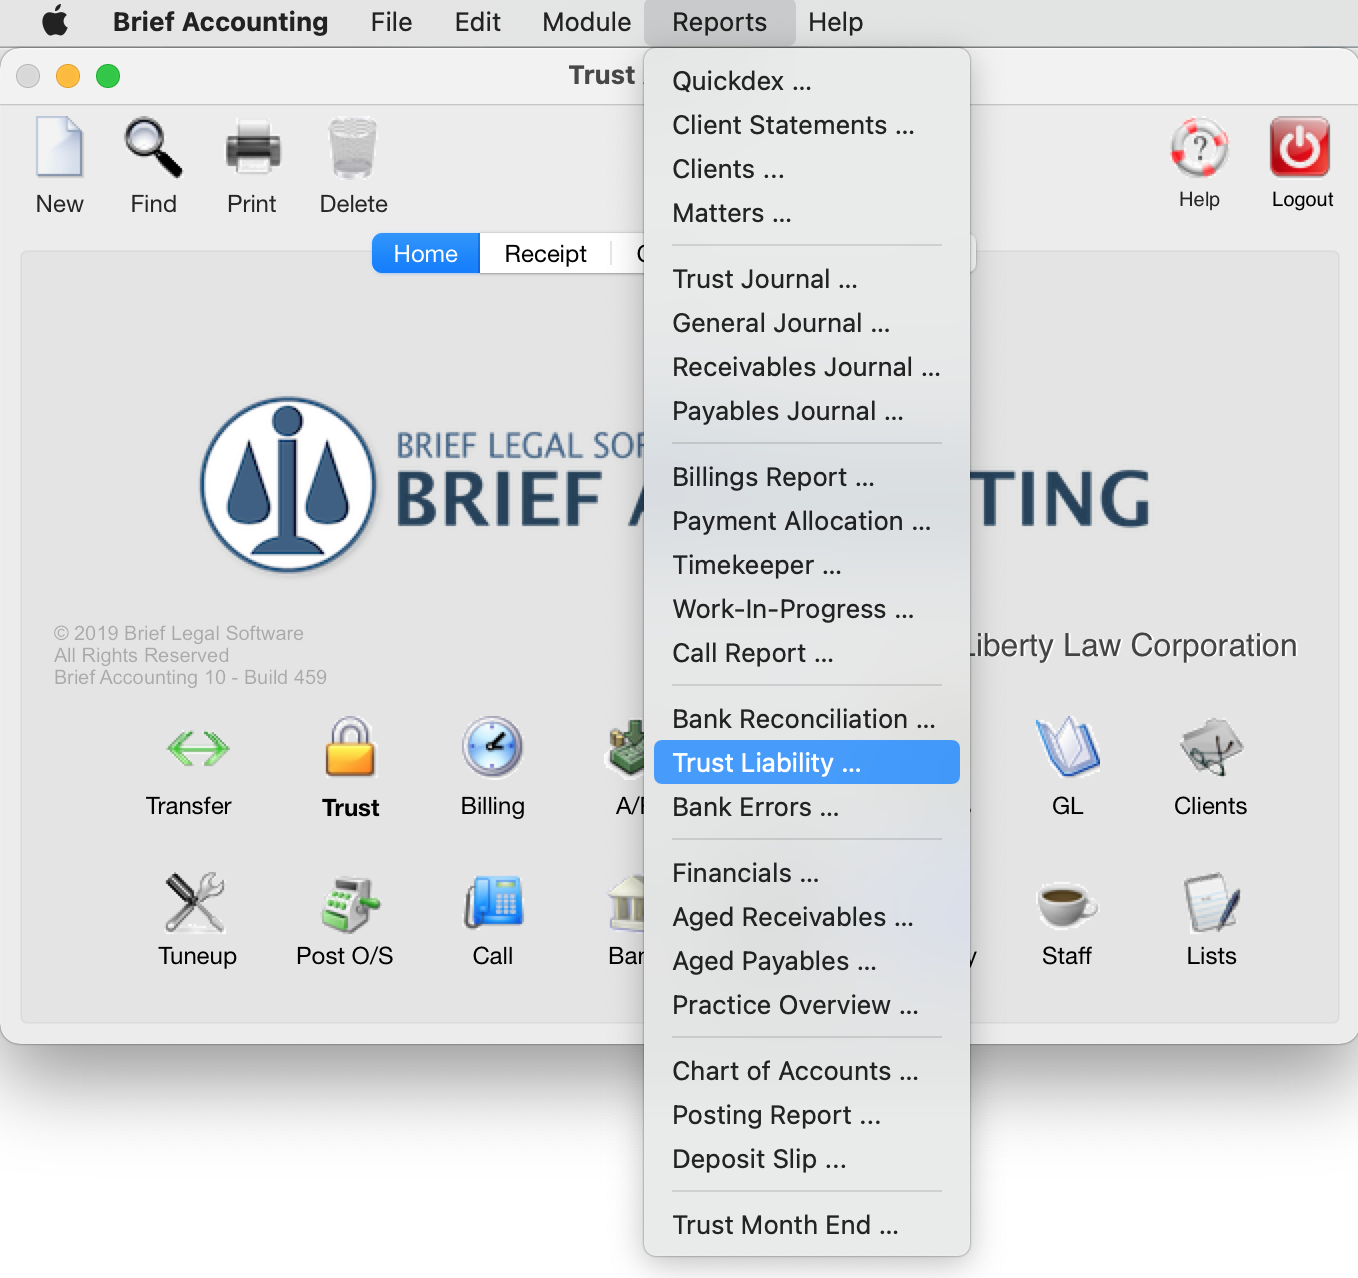This screenshot has width=1358, height=1278.
Task: Open the GL book module
Action: 1067,747
